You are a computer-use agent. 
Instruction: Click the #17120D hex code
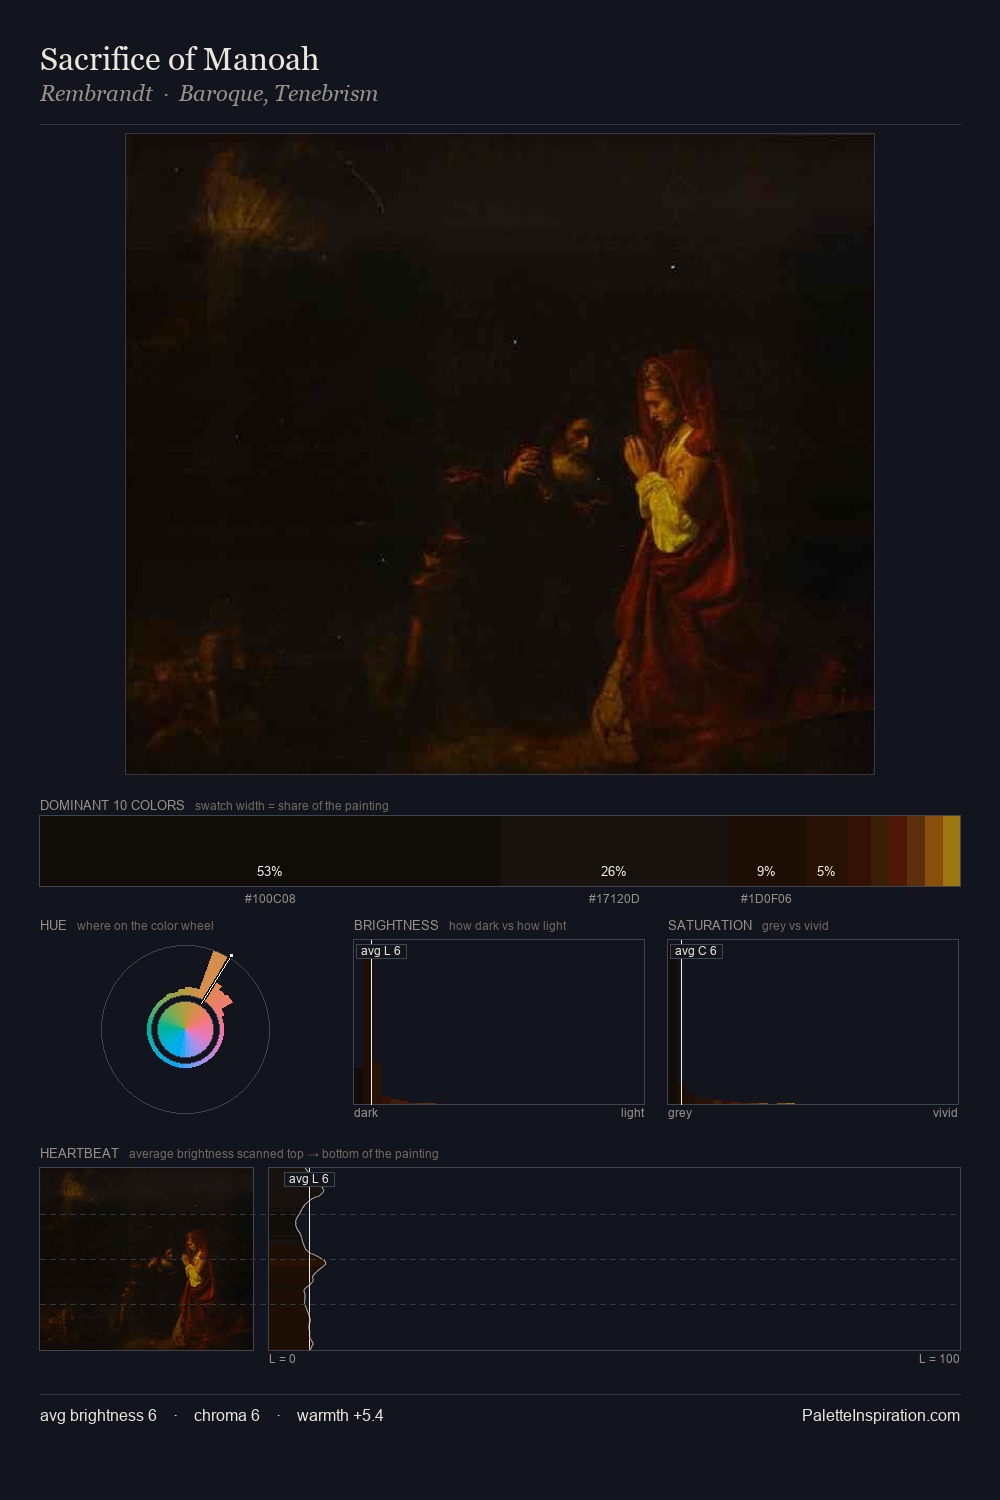[x=614, y=899]
